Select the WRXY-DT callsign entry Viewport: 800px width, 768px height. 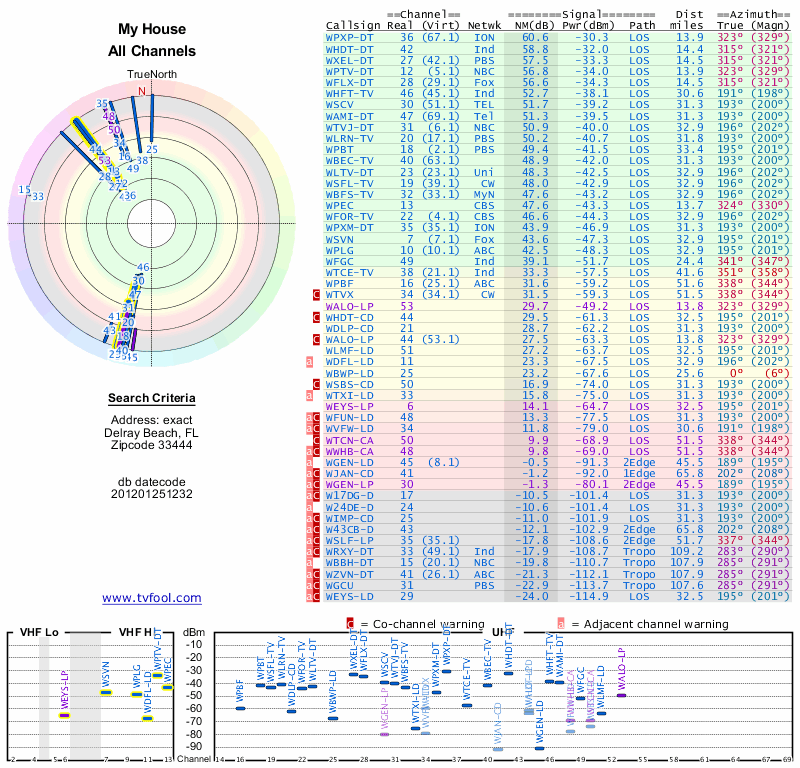pos(349,552)
